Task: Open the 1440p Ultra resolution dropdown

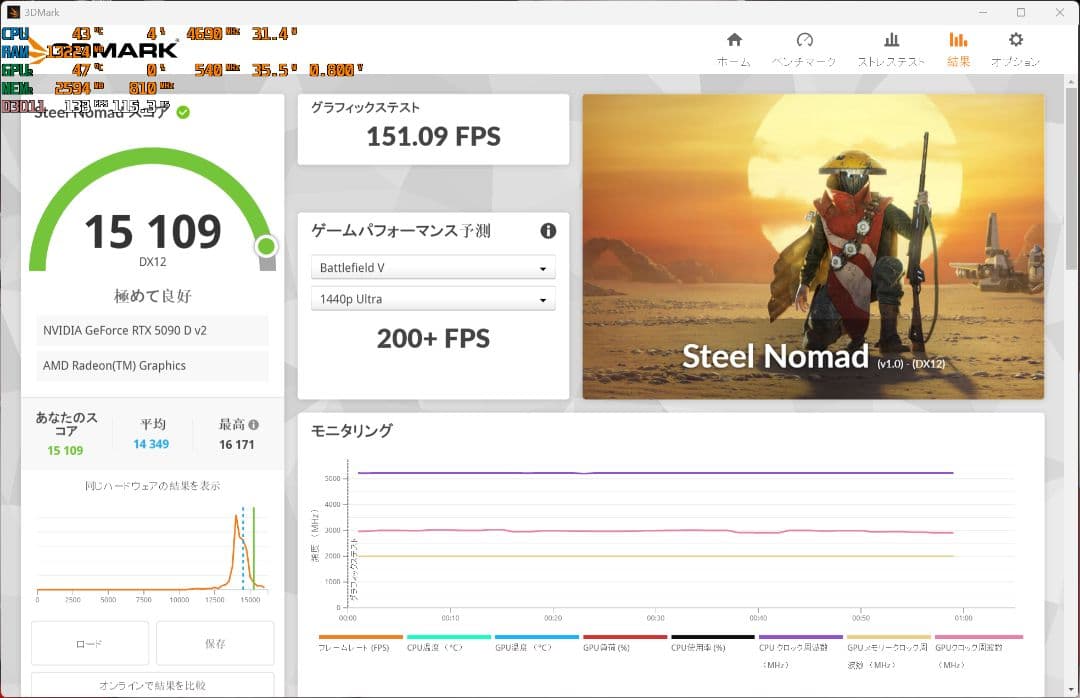Action: (x=433, y=298)
